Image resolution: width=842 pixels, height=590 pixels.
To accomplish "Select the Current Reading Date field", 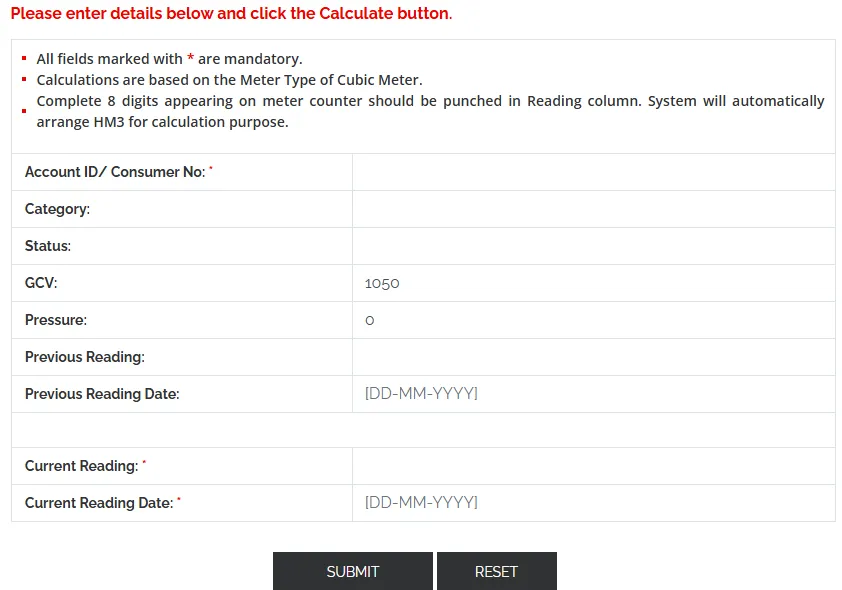I will click(593, 503).
